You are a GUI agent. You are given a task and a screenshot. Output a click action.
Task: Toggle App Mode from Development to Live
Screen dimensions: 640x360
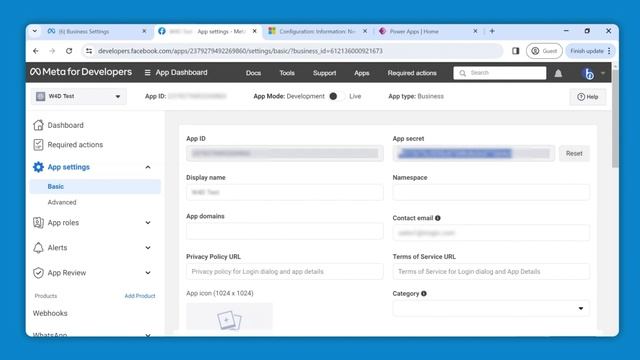pyautogui.click(x=338, y=96)
